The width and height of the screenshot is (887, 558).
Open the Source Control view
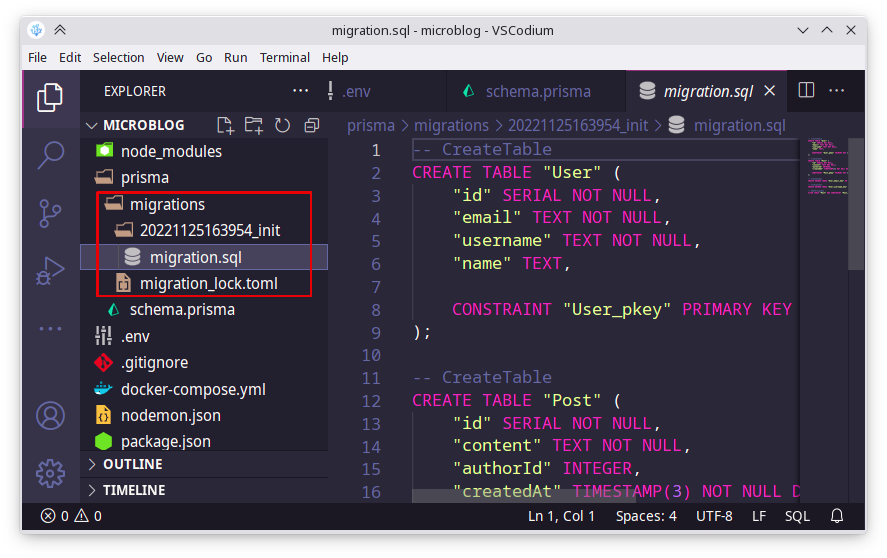[x=50, y=213]
